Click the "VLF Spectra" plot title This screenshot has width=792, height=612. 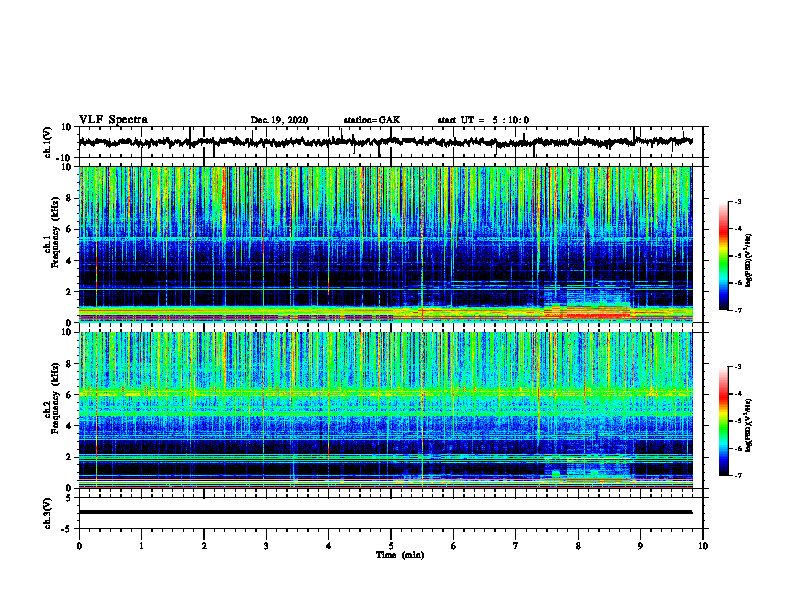click(x=113, y=119)
